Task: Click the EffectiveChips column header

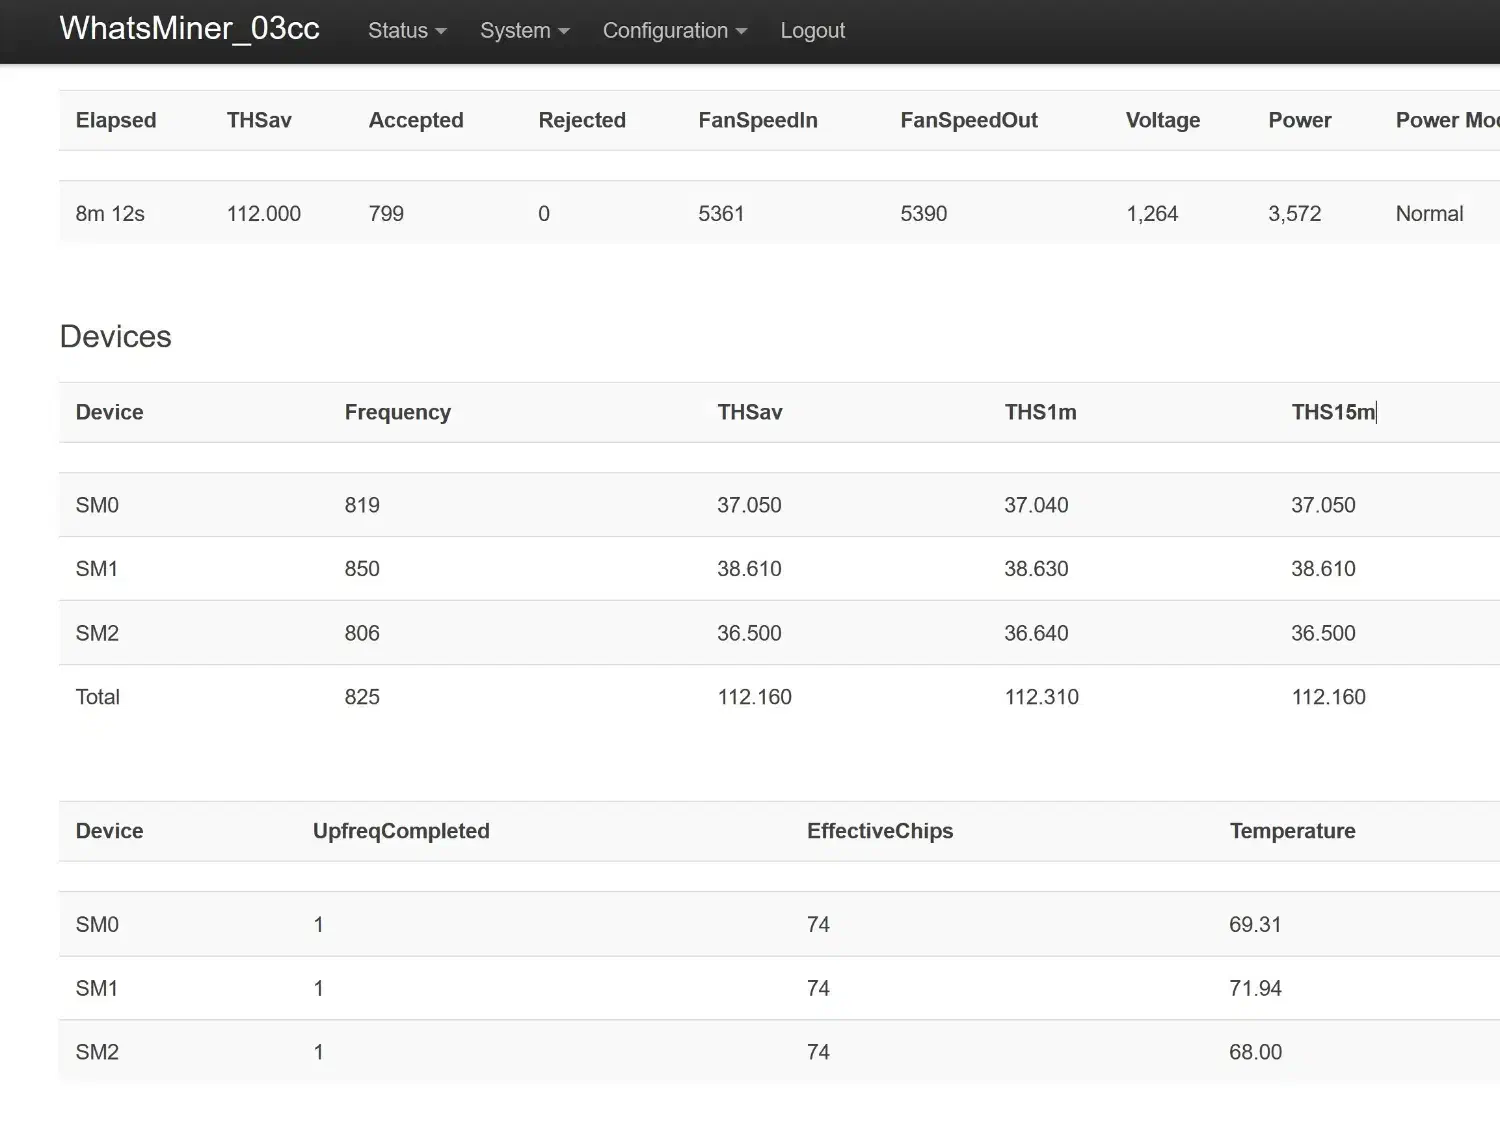Action: tap(879, 831)
